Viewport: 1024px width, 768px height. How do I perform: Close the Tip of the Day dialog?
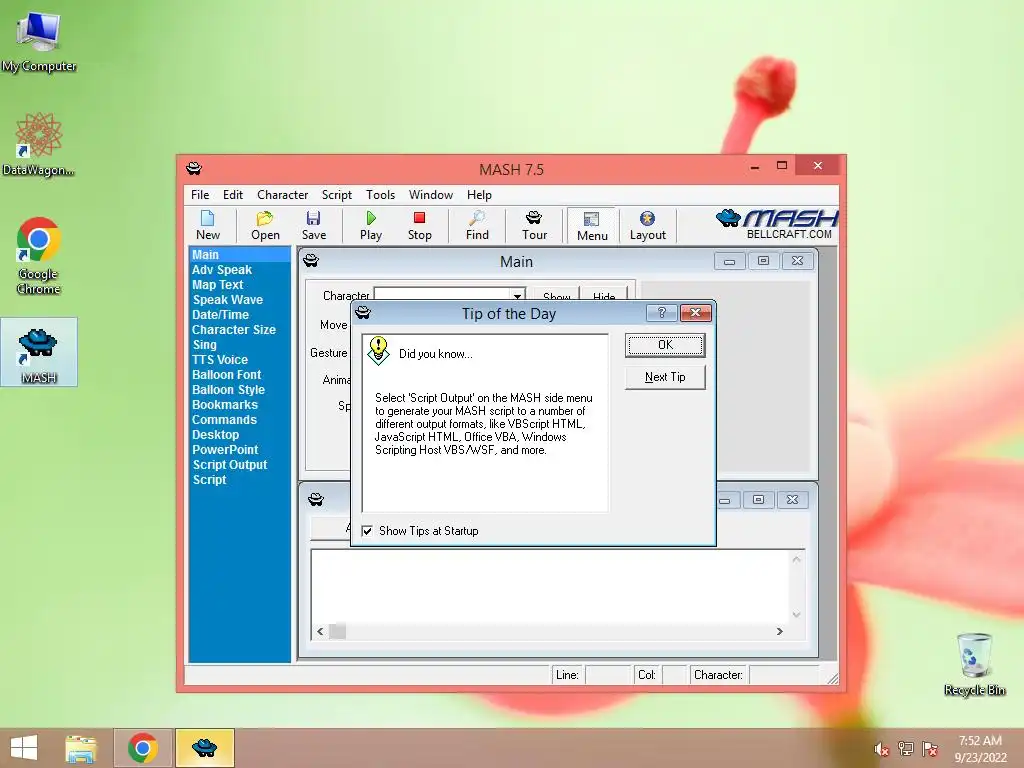[x=696, y=313]
